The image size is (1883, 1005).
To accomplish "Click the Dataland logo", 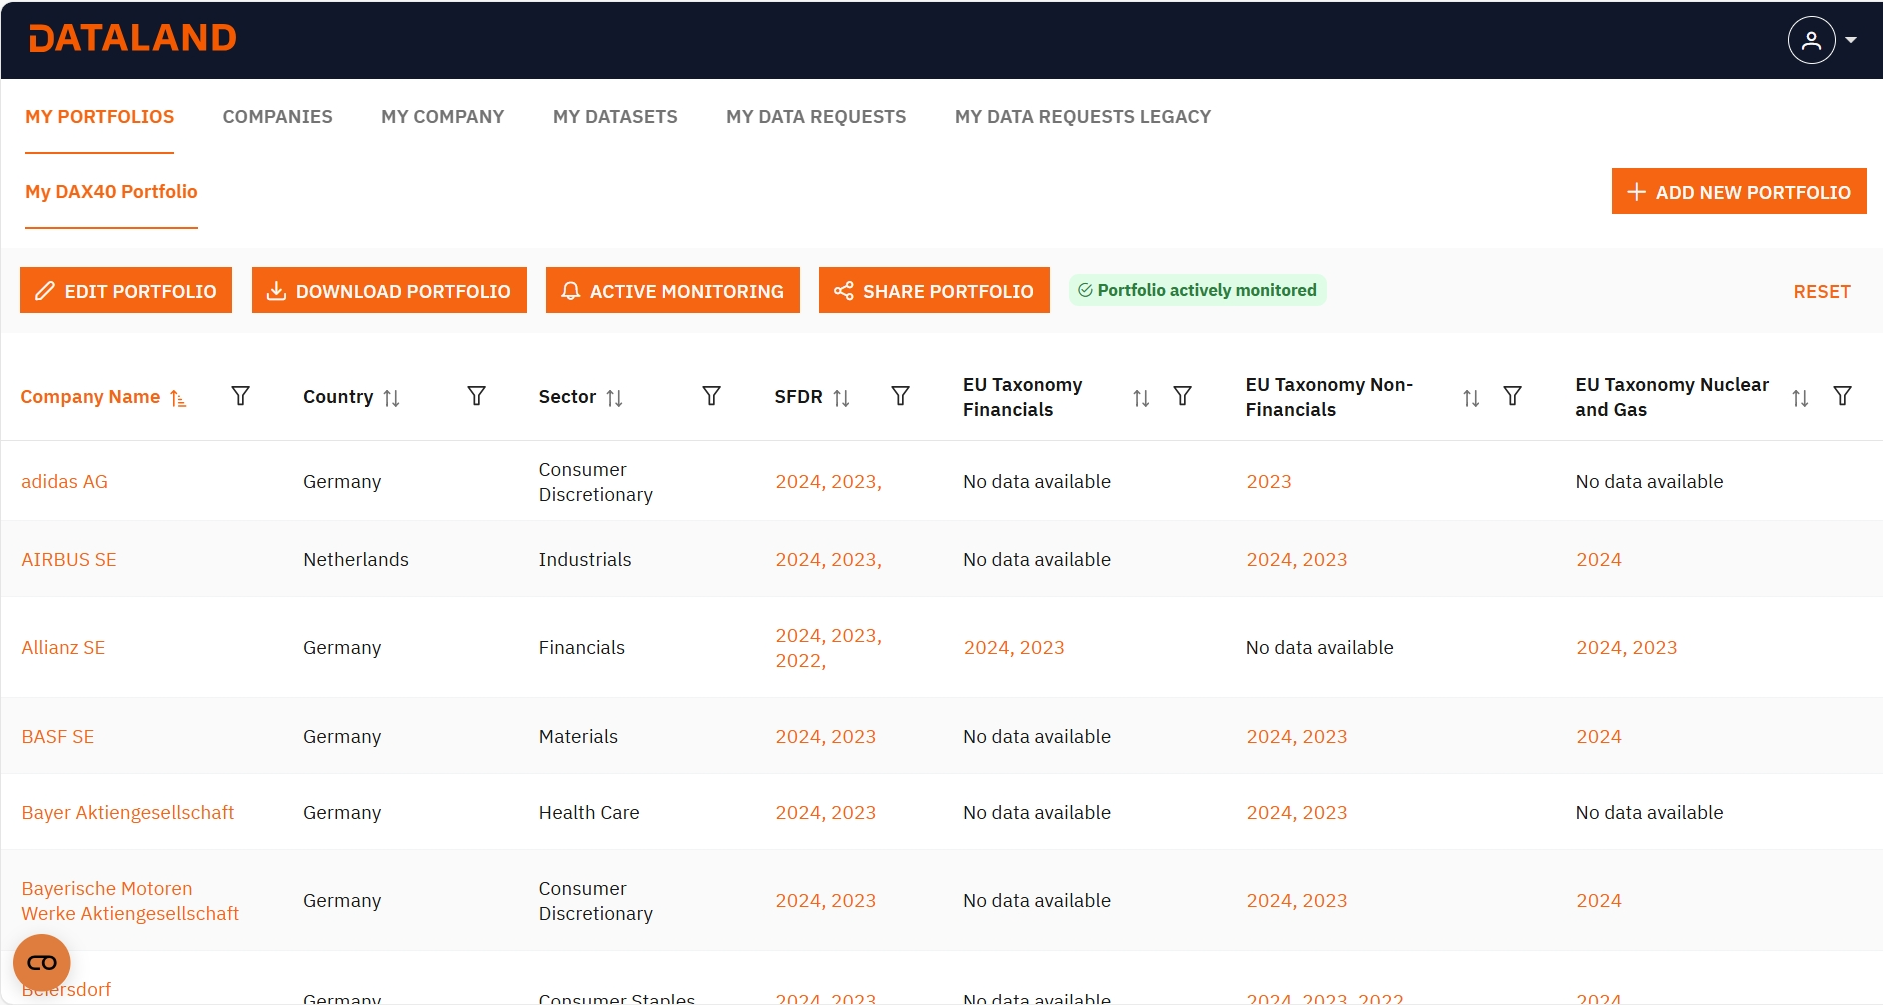I will pyautogui.click(x=133, y=38).
